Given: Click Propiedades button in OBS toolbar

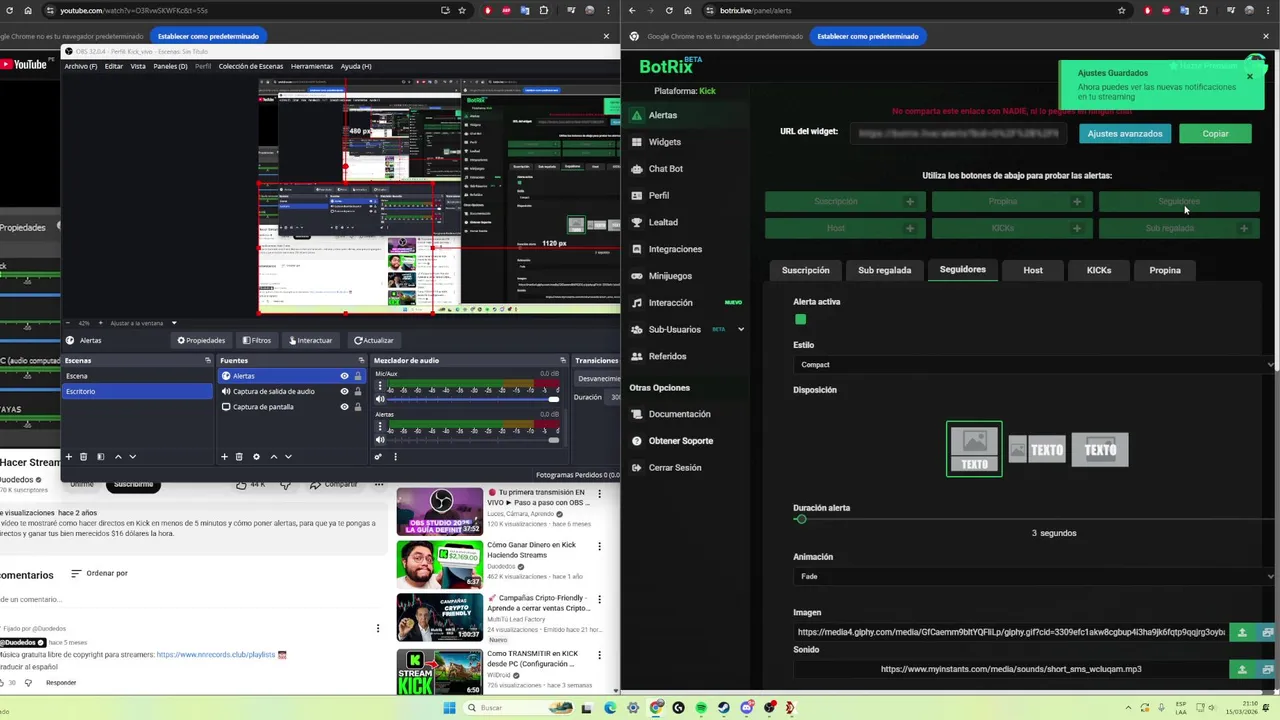Looking at the screenshot, I should pyautogui.click(x=201, y=340).
